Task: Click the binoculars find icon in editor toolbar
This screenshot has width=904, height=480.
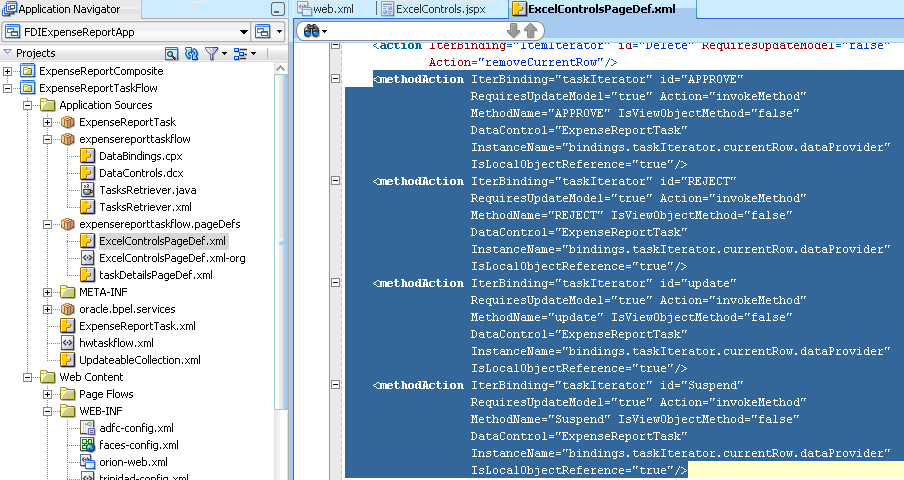Action: click(x=311, y=31)
